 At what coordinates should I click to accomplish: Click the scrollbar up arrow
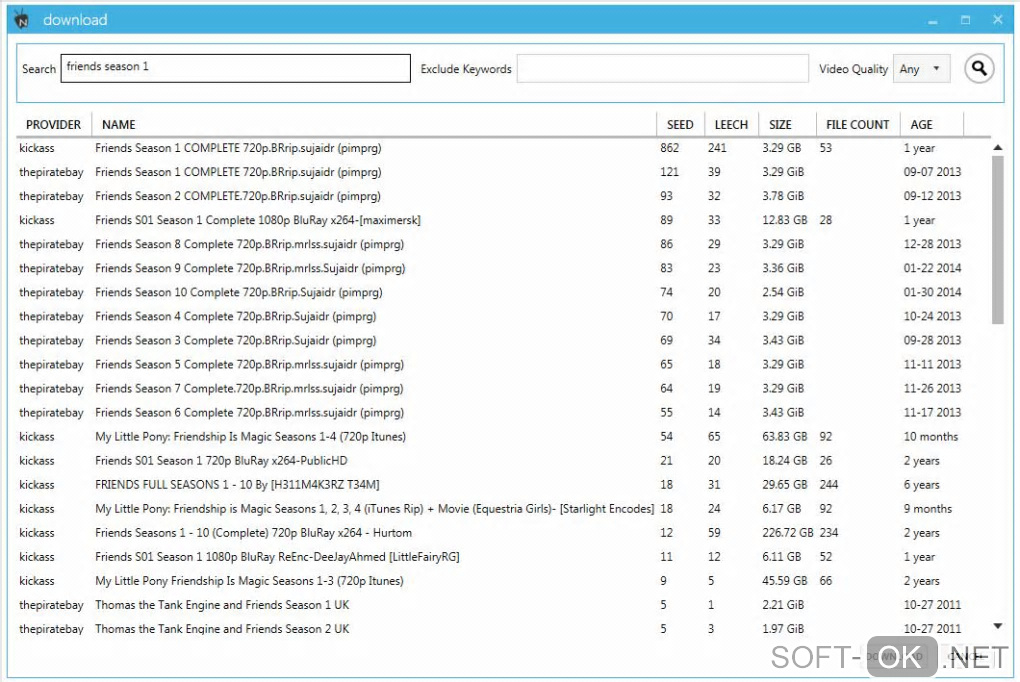click(x=998, y=148)
